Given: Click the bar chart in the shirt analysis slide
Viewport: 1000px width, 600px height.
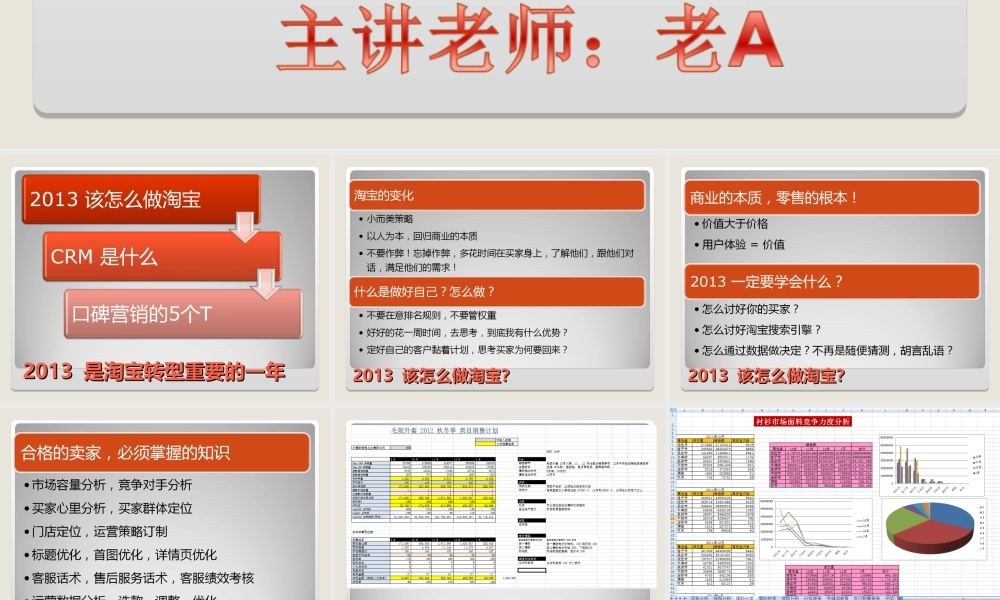Looking at the screenshot, I should tap(931, 464).
